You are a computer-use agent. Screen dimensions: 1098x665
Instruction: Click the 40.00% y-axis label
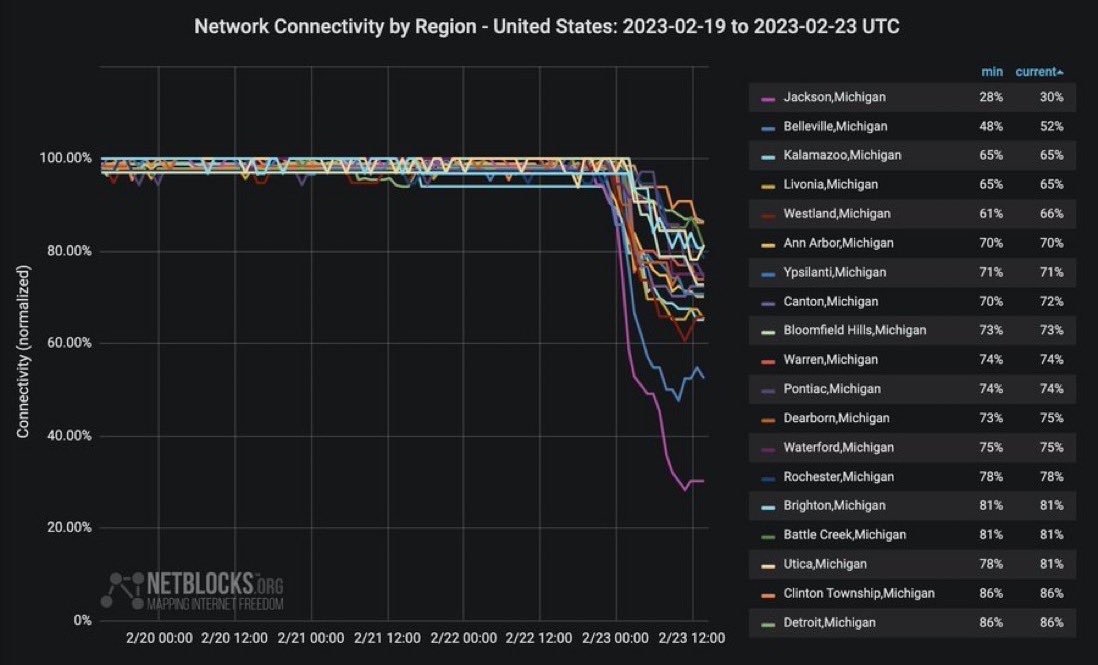[x=69, y=435]
